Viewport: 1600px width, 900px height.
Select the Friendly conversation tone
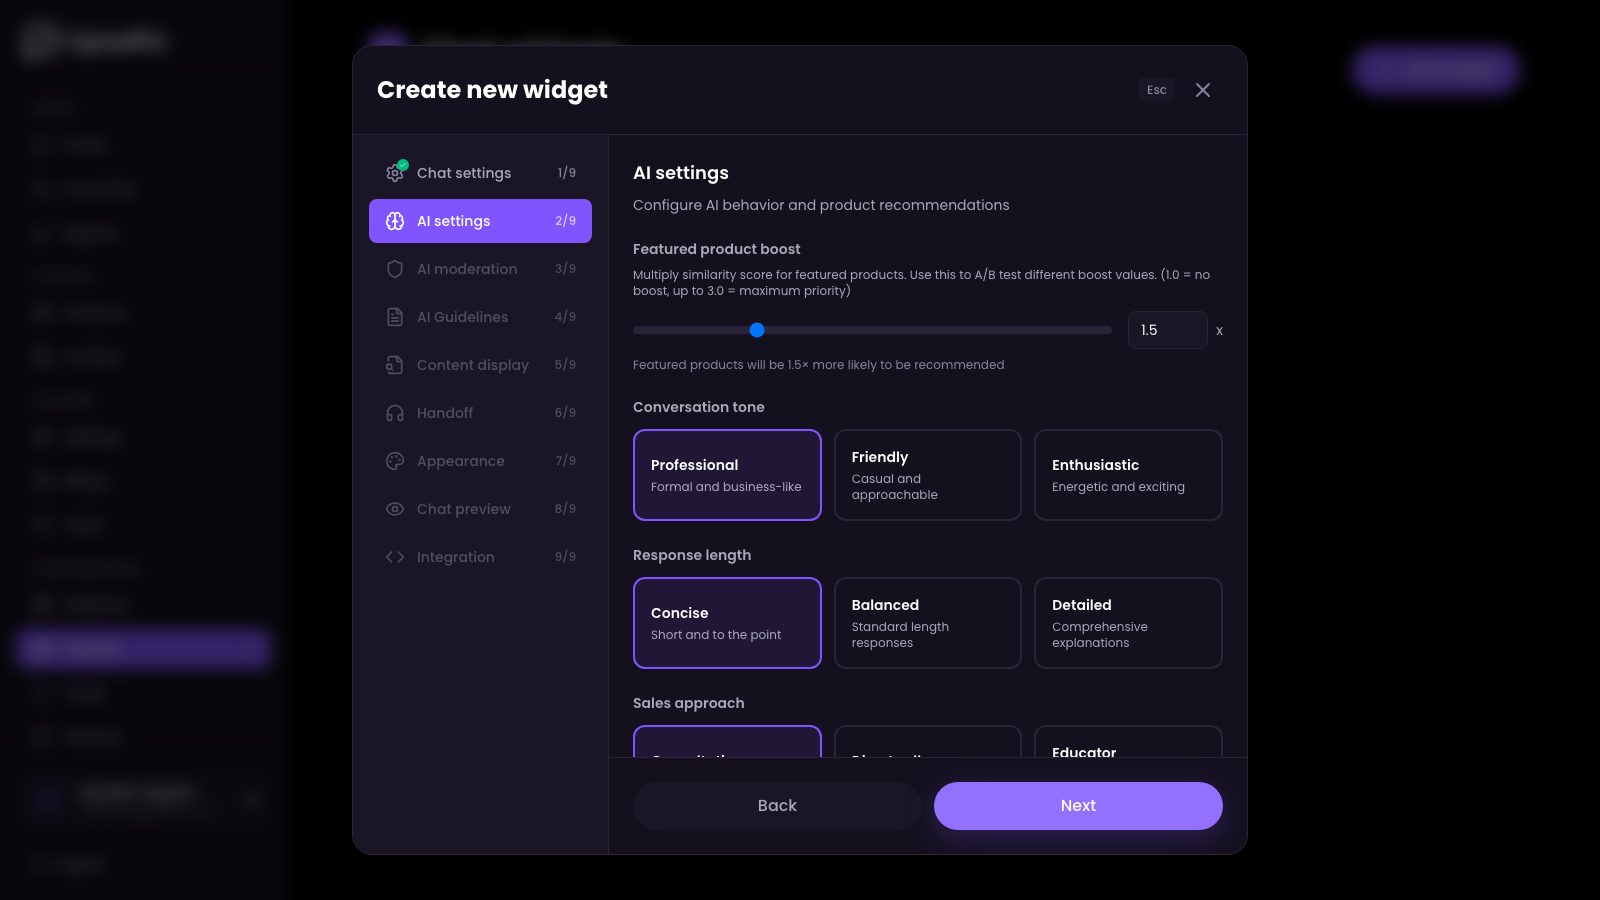pyautogui.click(x=927, y=475)
